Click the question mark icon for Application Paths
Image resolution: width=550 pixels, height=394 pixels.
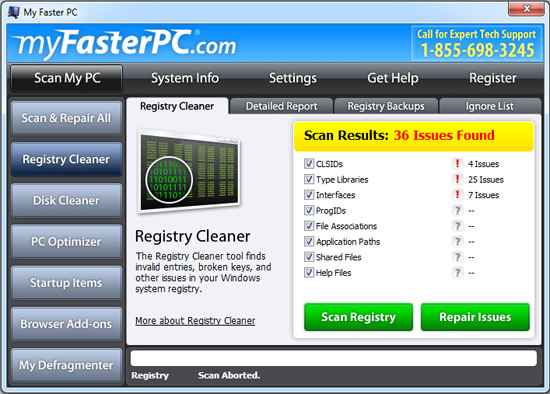pos(457,242)
